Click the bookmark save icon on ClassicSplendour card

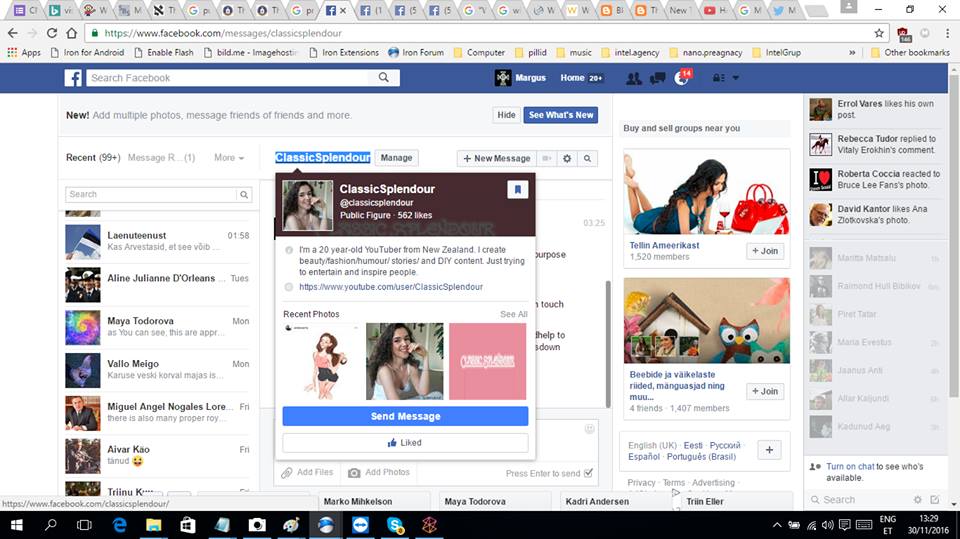517,190
